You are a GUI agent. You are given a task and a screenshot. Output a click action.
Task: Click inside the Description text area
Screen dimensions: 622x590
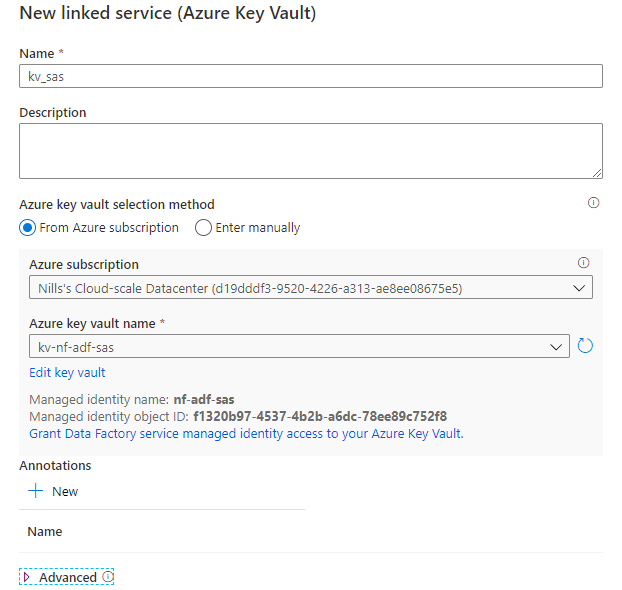click(311, 151)
